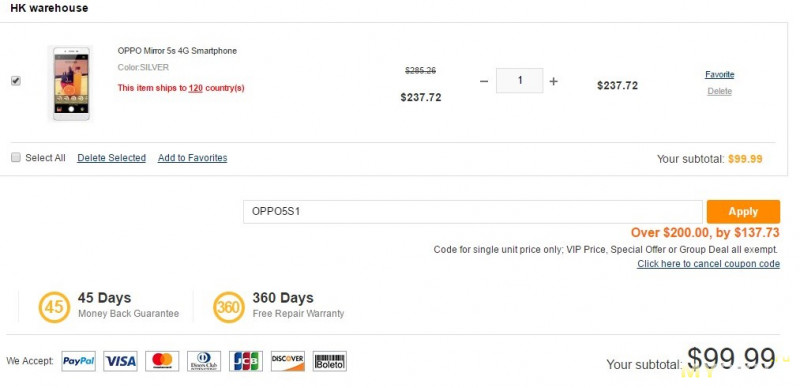800x388 pixels.
Task: Click the PayPal payment icon
Action: (79, 361)
